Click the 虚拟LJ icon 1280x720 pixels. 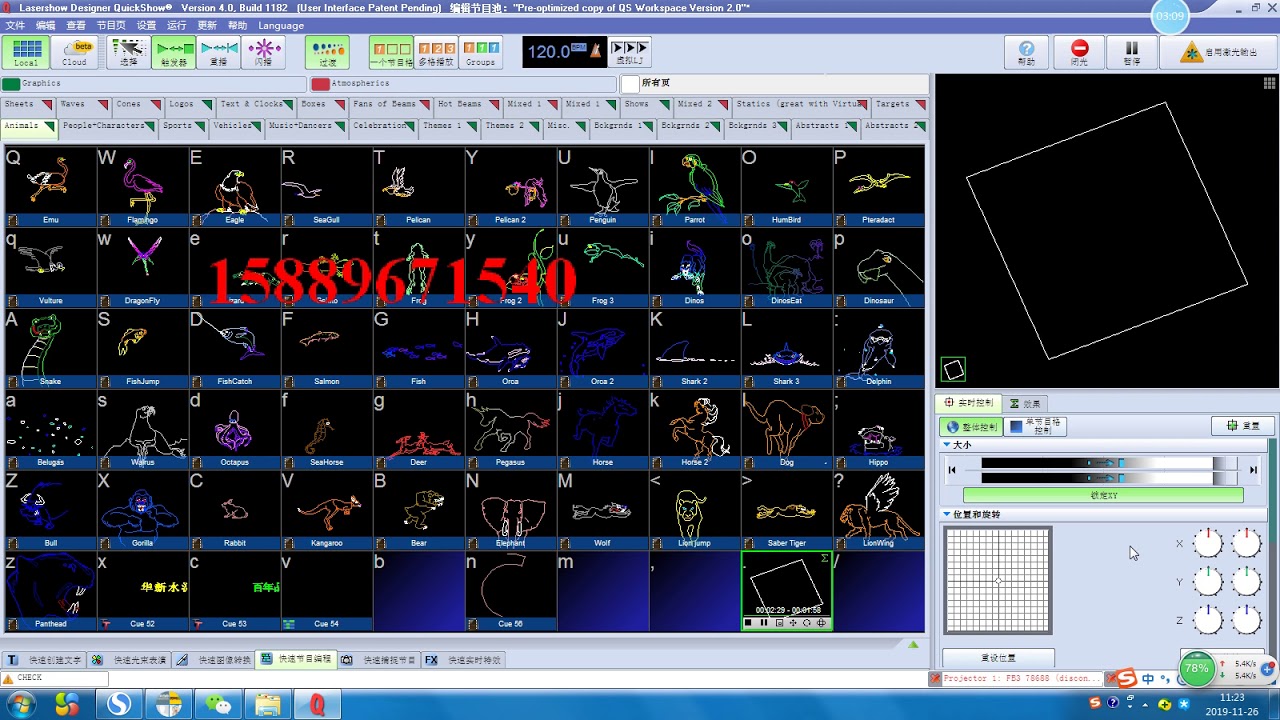click(630, 52)
